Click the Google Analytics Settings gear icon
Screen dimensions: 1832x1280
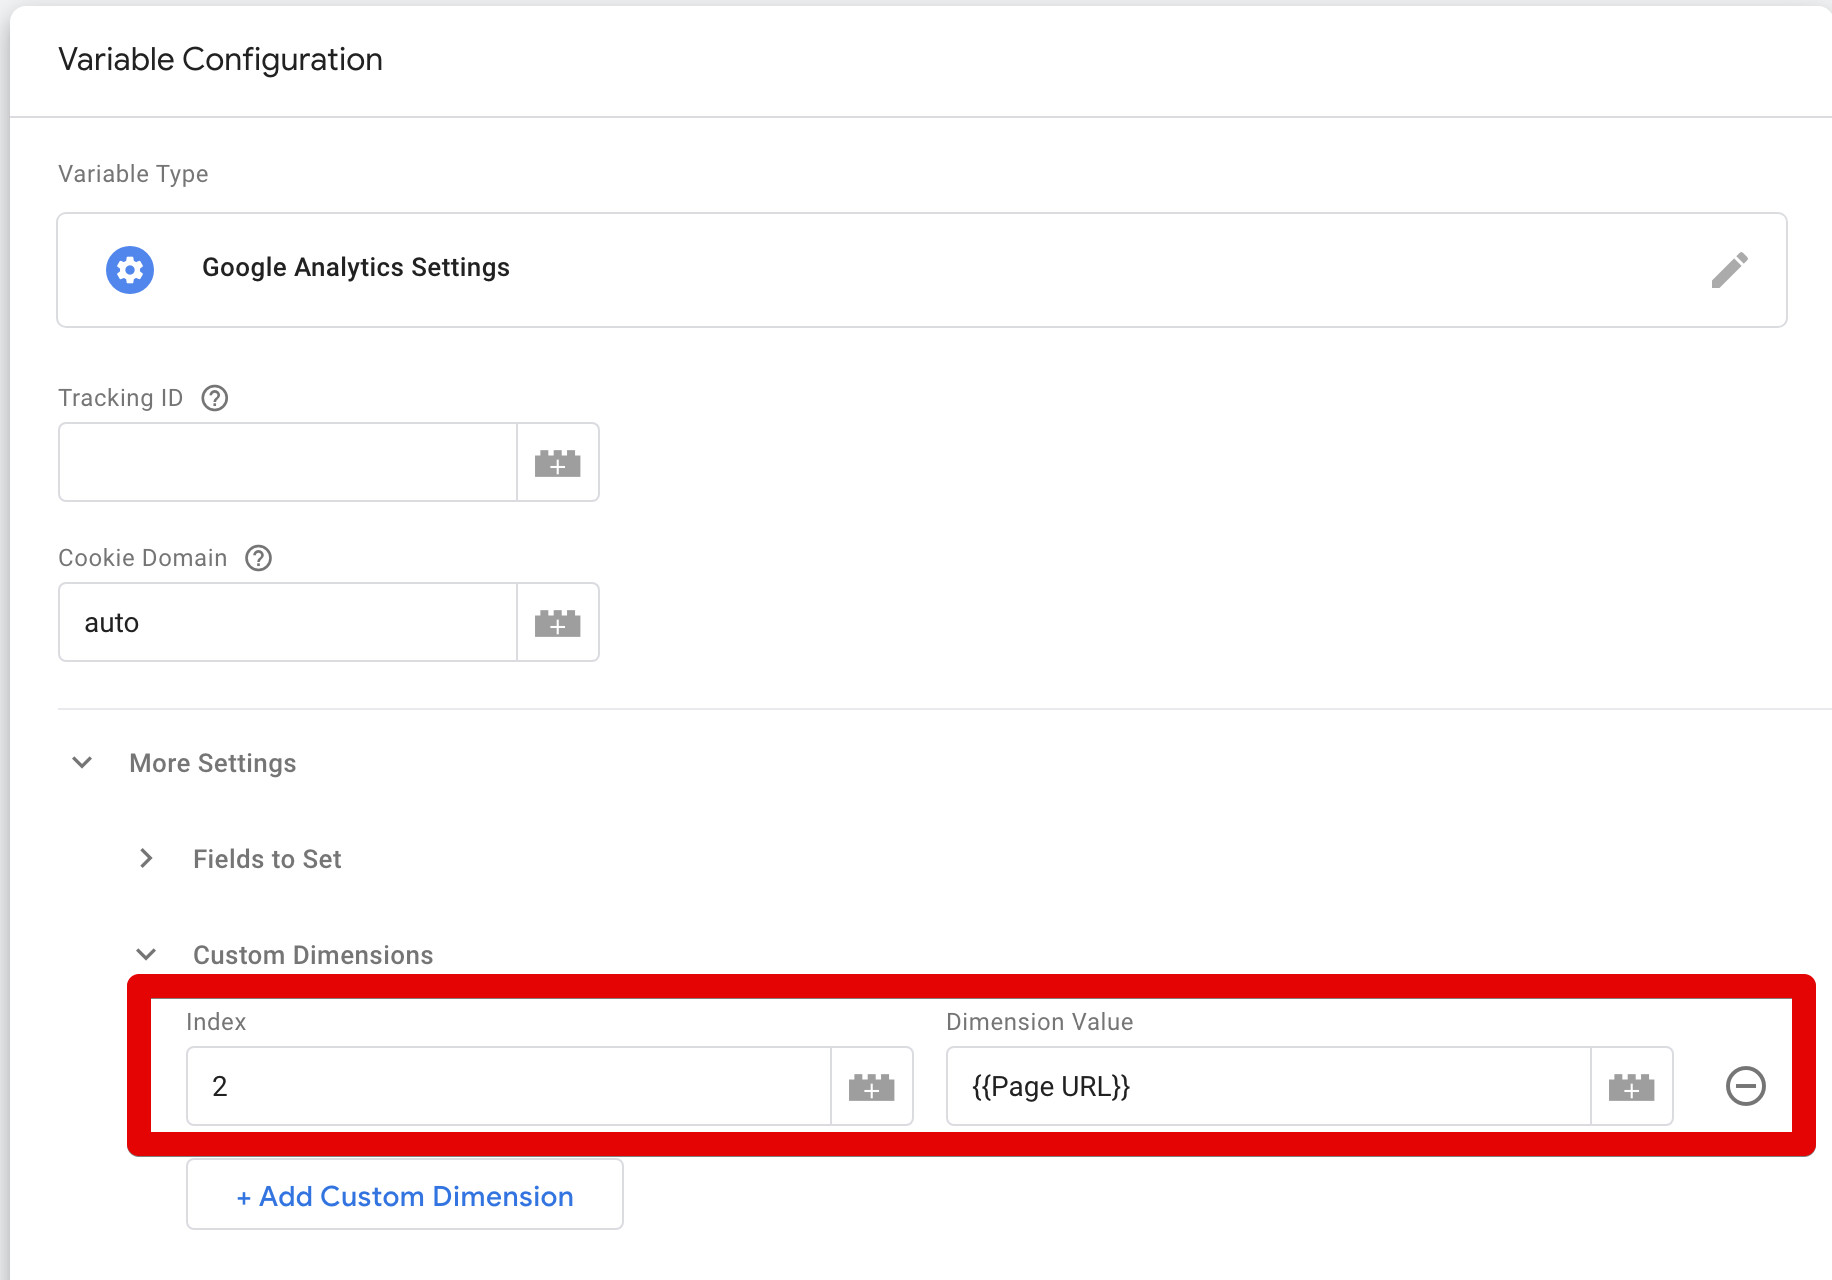(130, 270)
